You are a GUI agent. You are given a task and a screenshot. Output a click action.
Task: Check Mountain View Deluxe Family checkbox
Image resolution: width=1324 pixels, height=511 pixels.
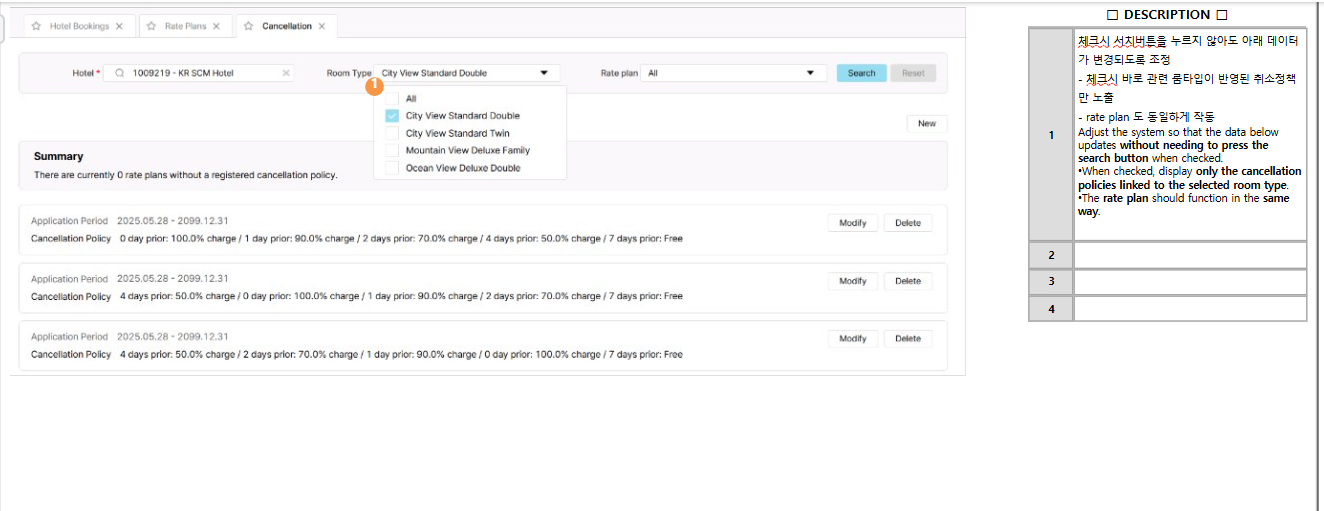(x=392, y=150)
